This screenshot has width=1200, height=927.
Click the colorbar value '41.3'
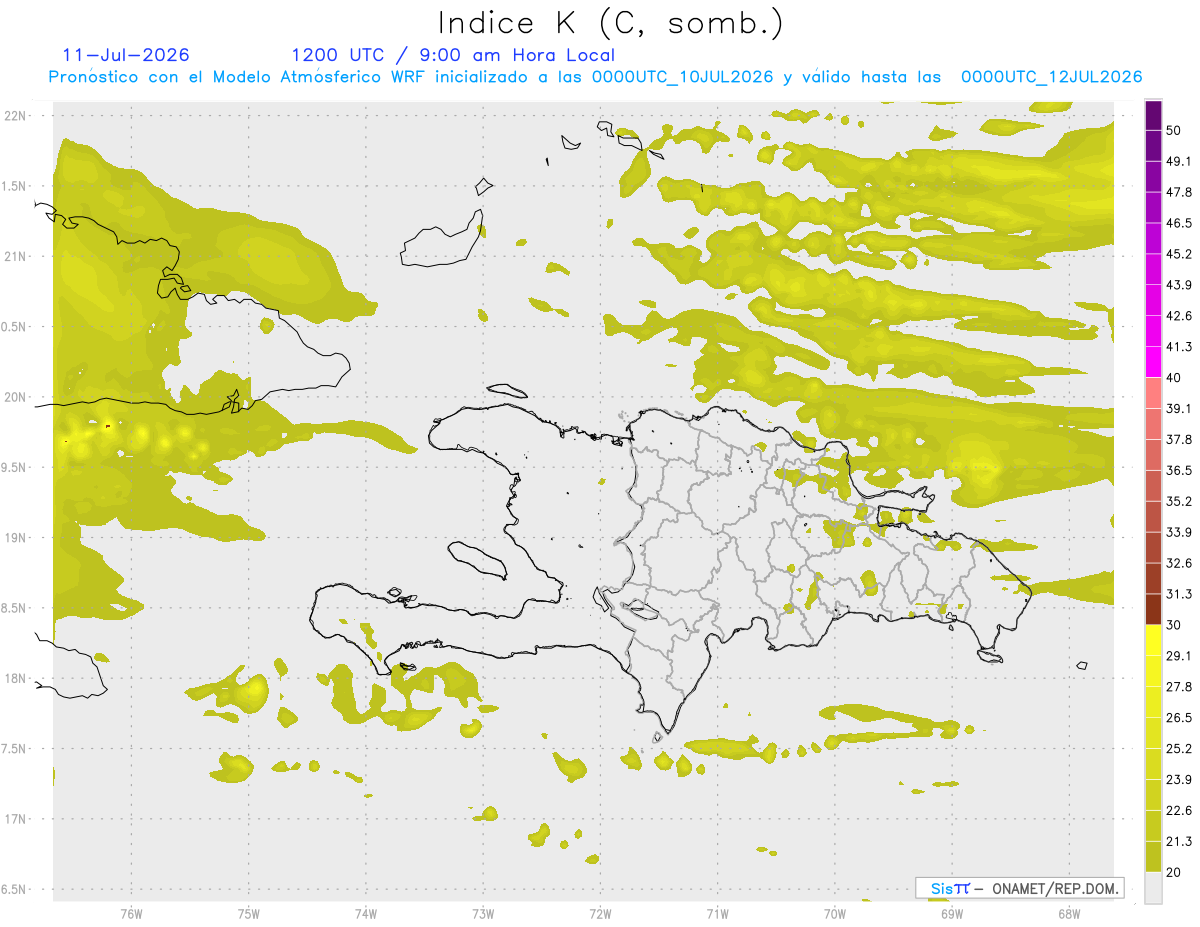pyautogui.click(x=1180, y=347)
